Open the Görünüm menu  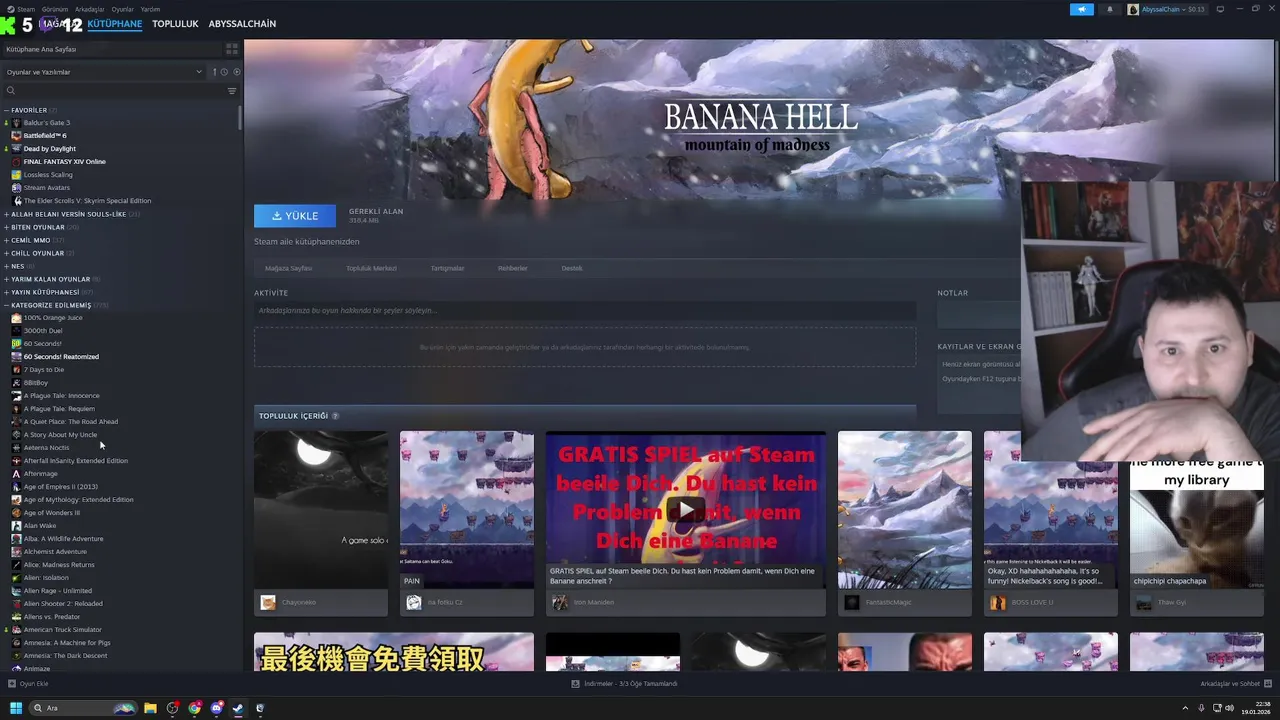click(55, 9)
